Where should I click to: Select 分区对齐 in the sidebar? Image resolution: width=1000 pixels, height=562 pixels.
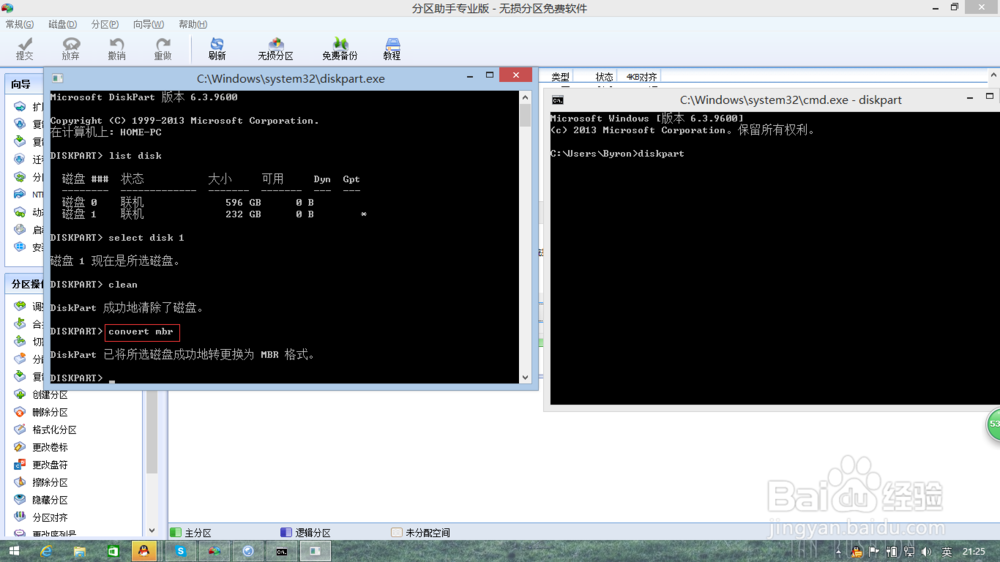[x=50, y=518]
